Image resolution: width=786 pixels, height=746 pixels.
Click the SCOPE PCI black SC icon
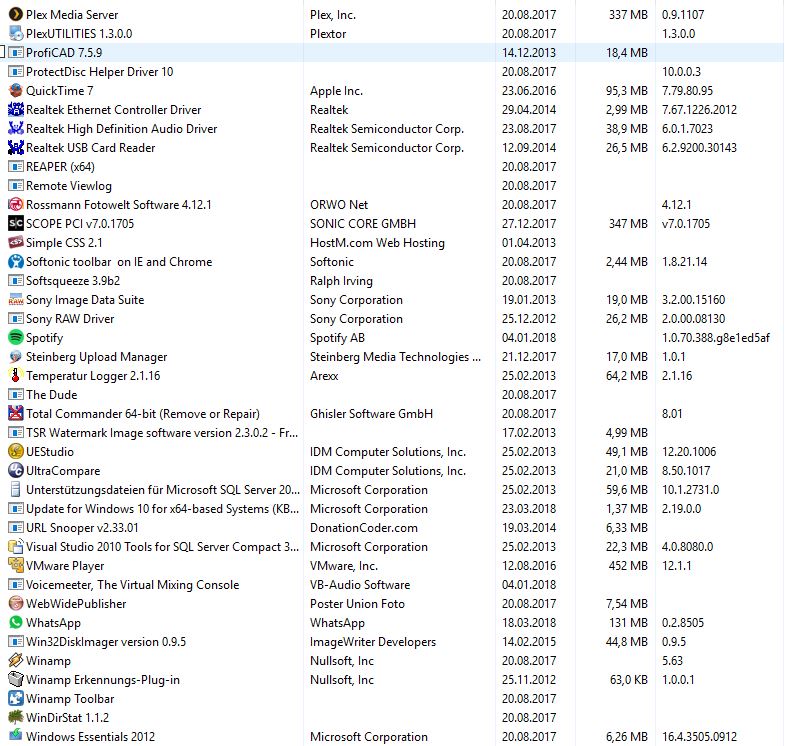pos(16,224)
